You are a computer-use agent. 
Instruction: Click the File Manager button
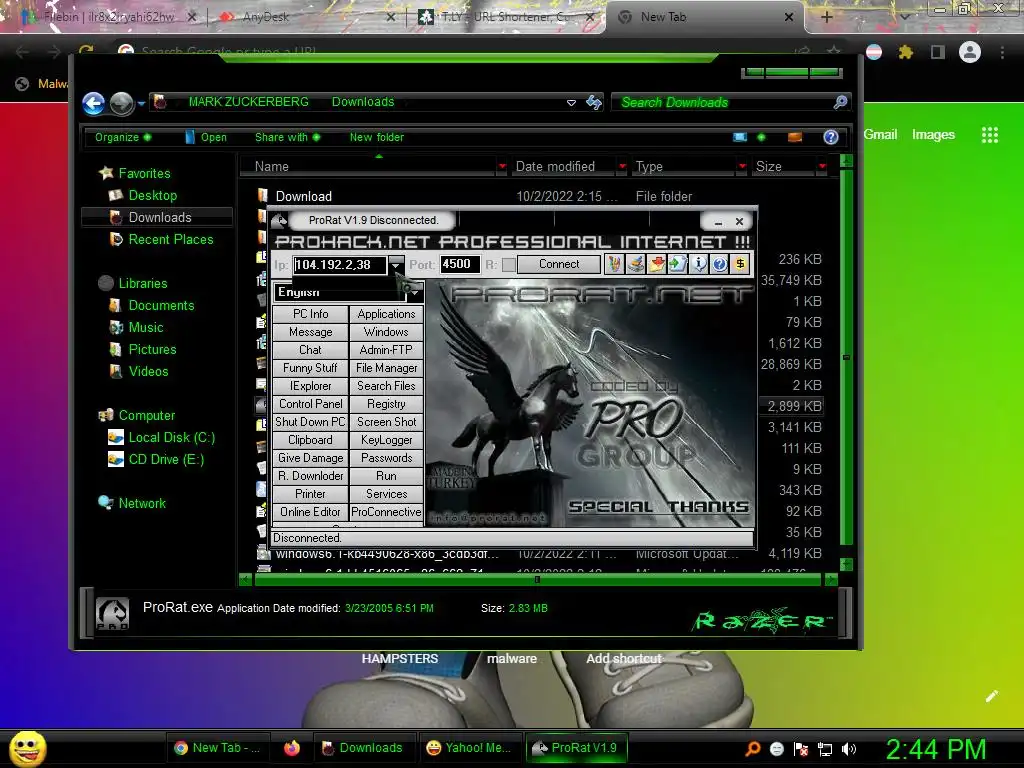(386, 368)
